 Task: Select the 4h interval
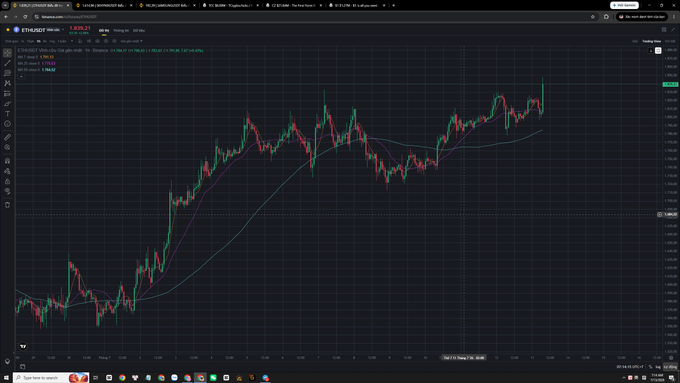[45, 41]
